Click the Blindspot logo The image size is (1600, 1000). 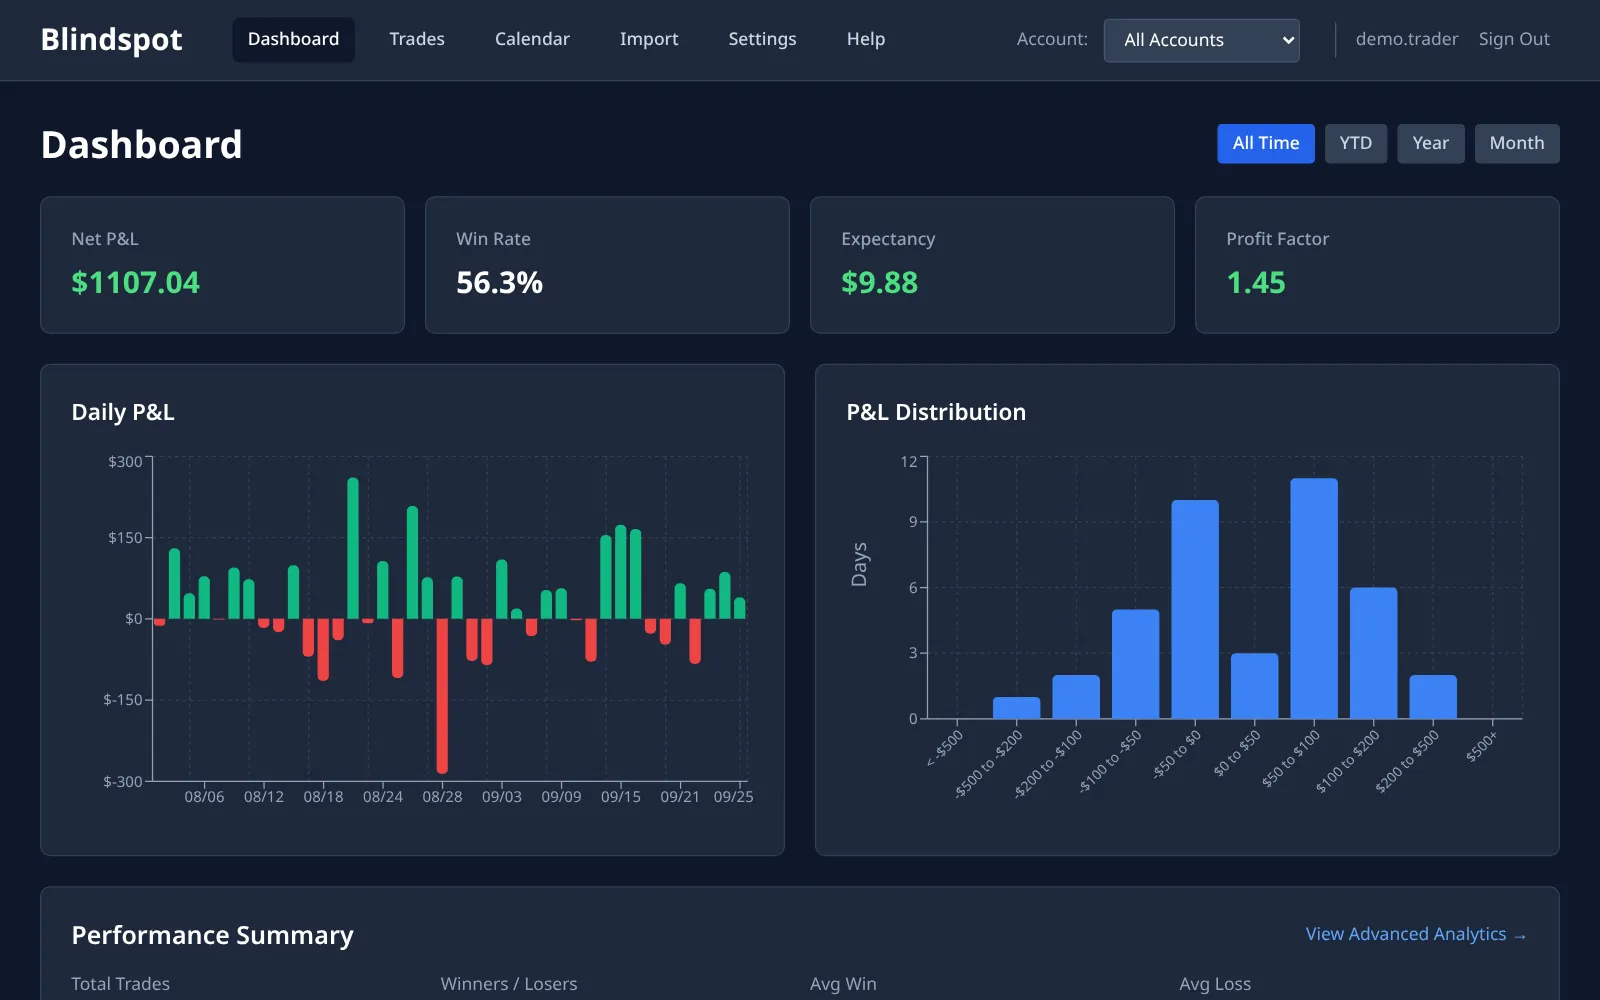click(x=111, y=39)
